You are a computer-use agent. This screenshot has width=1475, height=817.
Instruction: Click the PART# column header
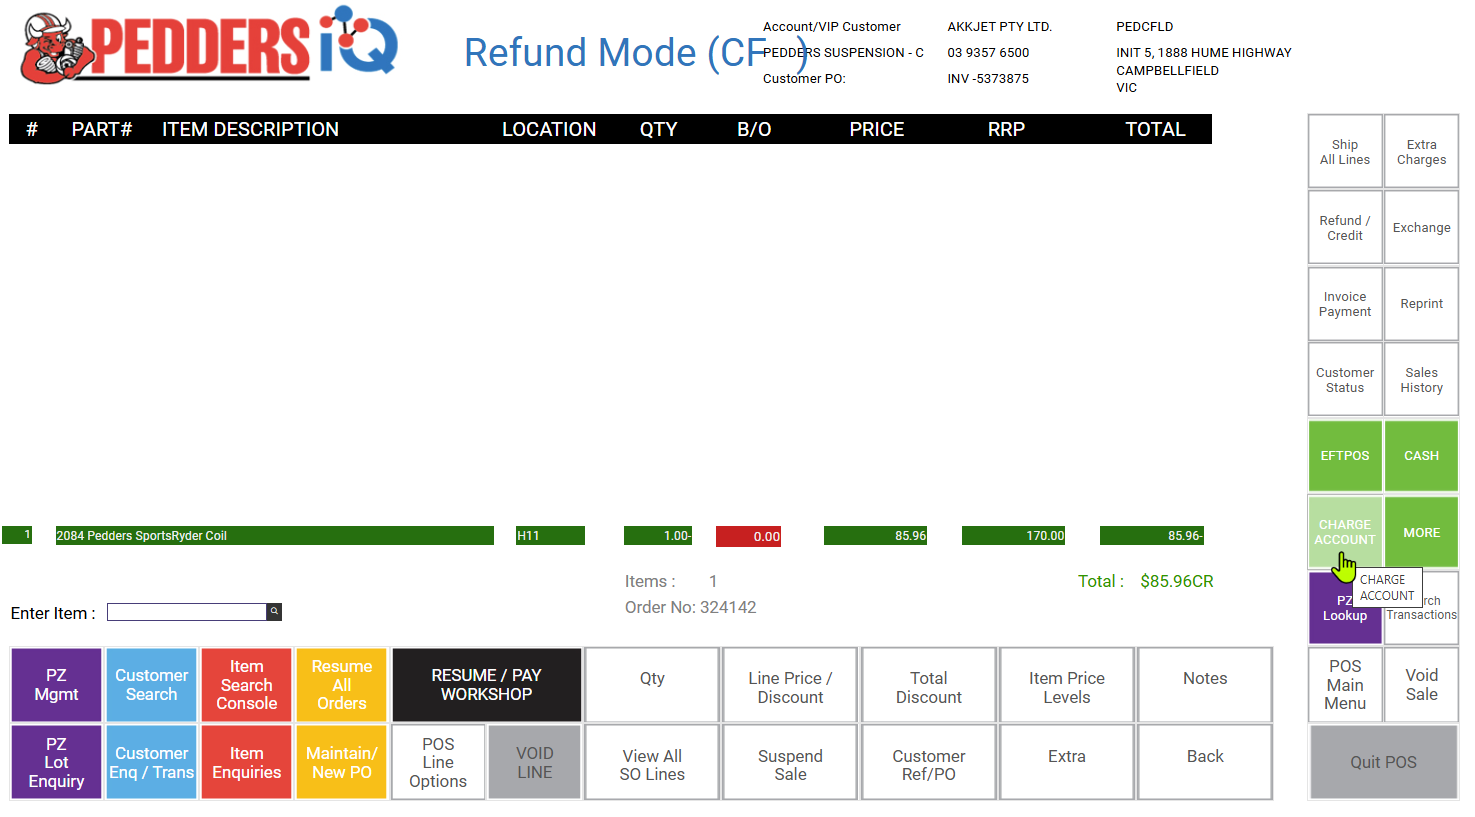101,129
